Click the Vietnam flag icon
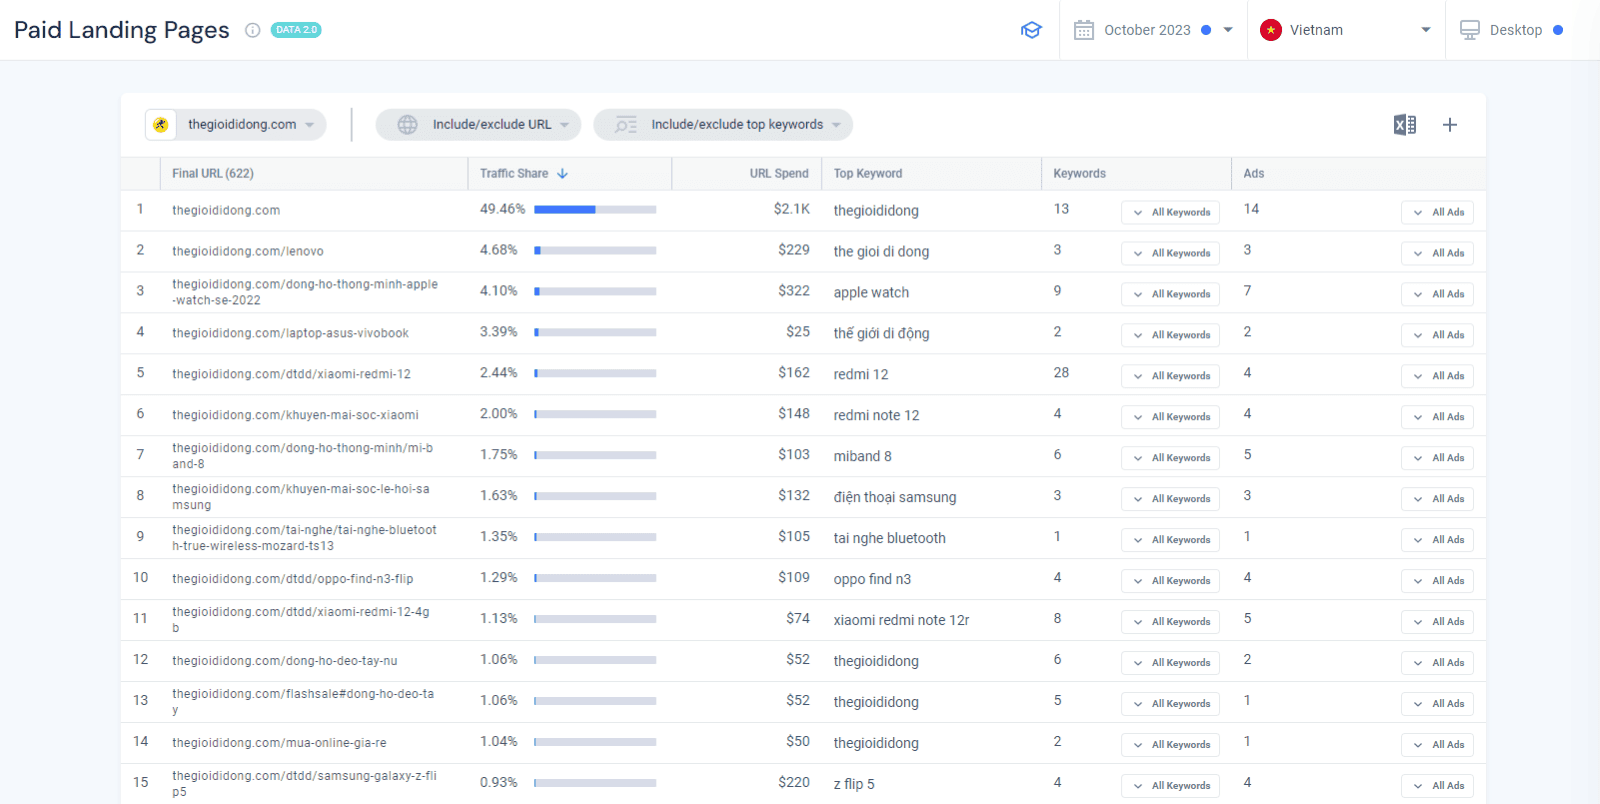Image resolution: width=1600 pixels, height=804 pixels. (x=1271, y=30)
